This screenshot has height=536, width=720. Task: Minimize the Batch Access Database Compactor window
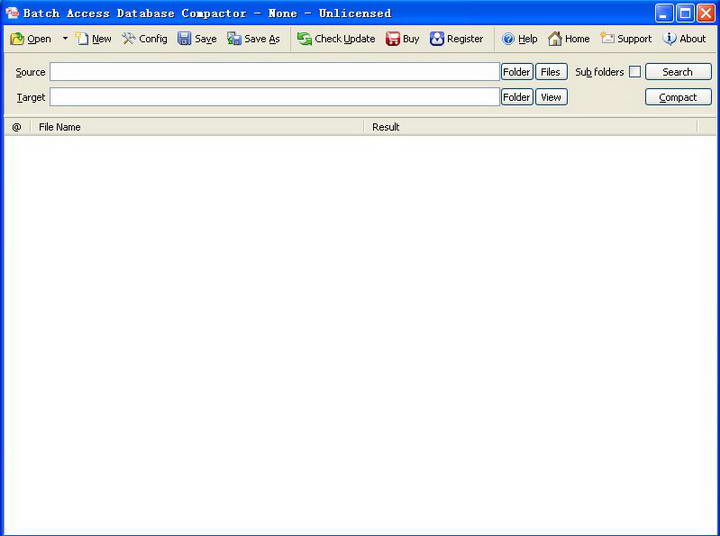click(x=664, y=13)
